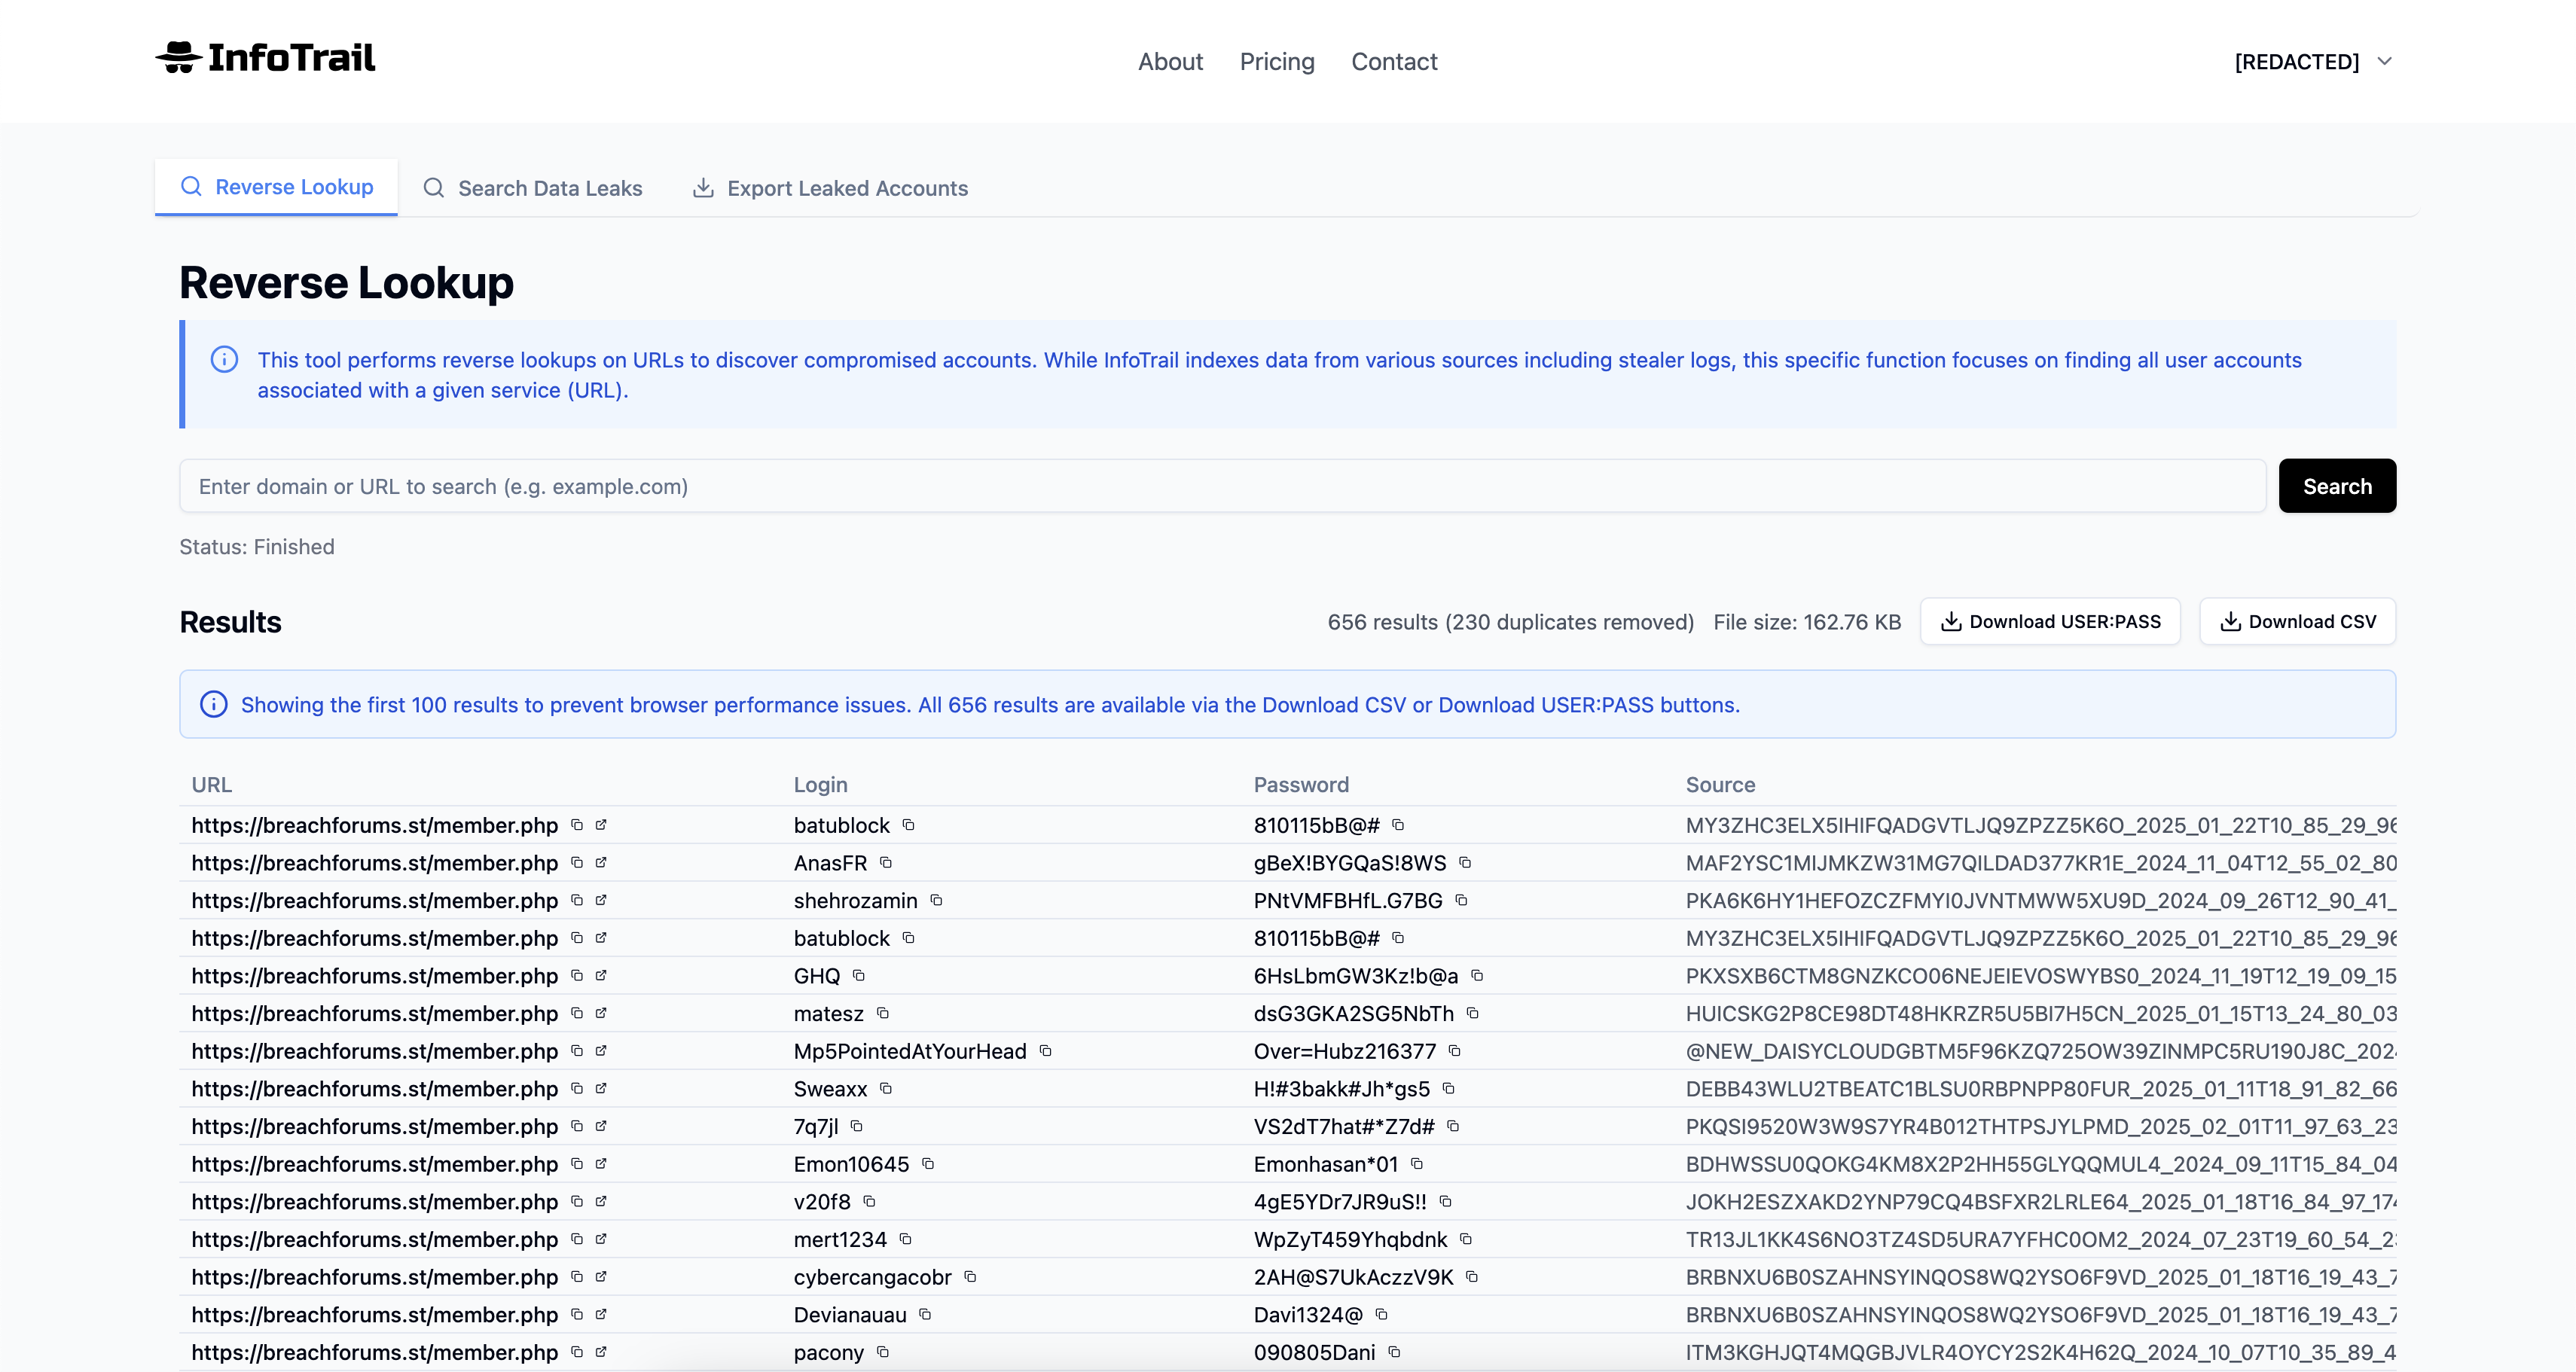Viewport: 2576px width, 1372px height.
Task: Go to the Pricing page
Action: [1277, 62]
